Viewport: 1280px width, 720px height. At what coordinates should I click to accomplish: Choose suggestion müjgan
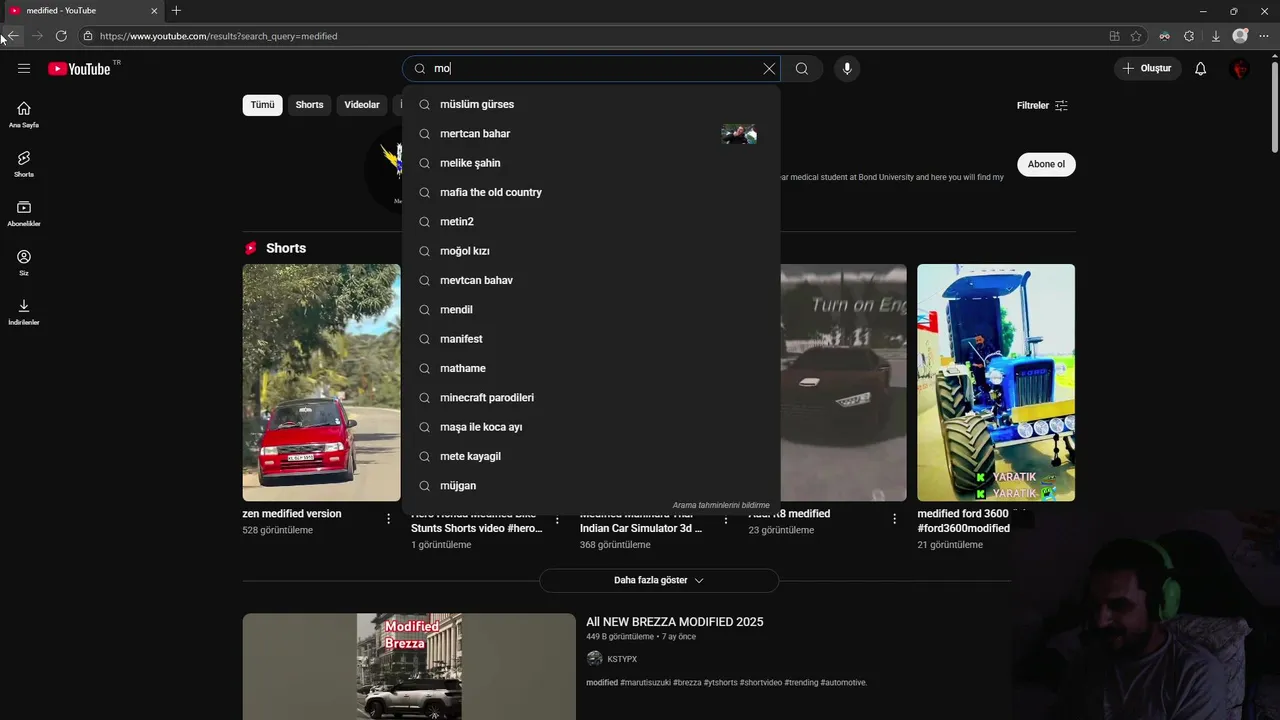591,486
